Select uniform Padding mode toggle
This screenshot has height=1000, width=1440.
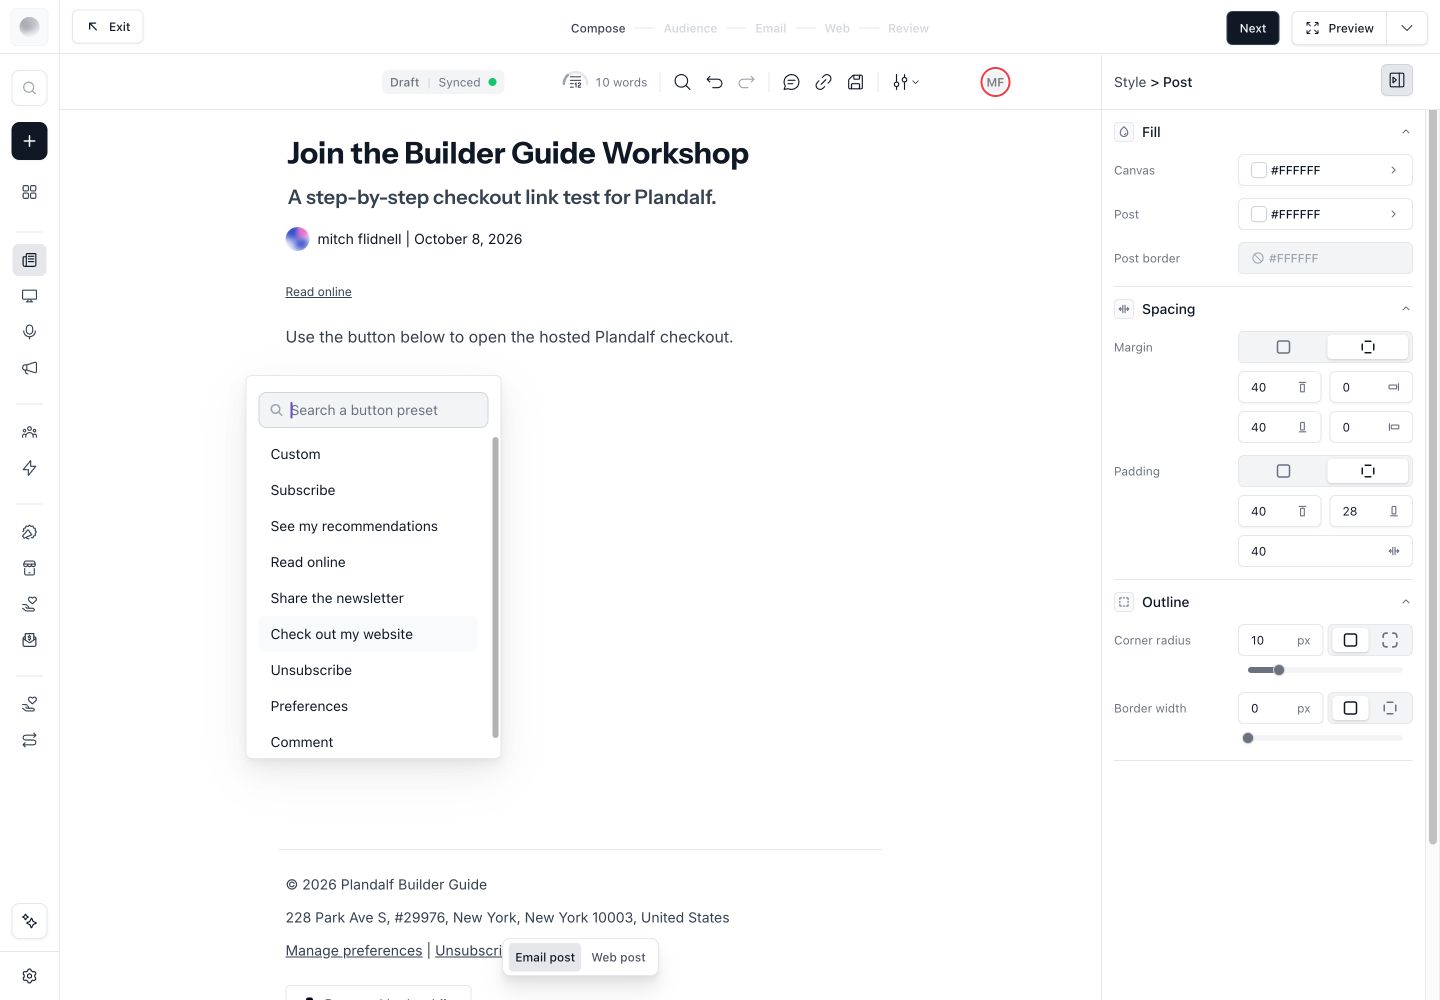[x=1283, y=471]
